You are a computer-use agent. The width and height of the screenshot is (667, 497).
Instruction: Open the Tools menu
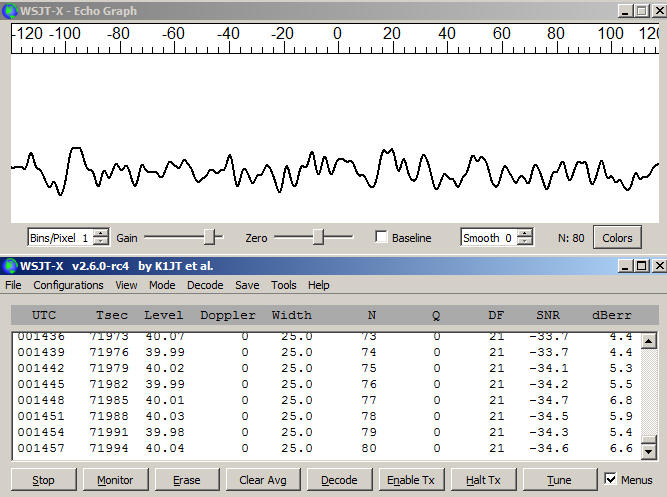[x=284, y=285]
